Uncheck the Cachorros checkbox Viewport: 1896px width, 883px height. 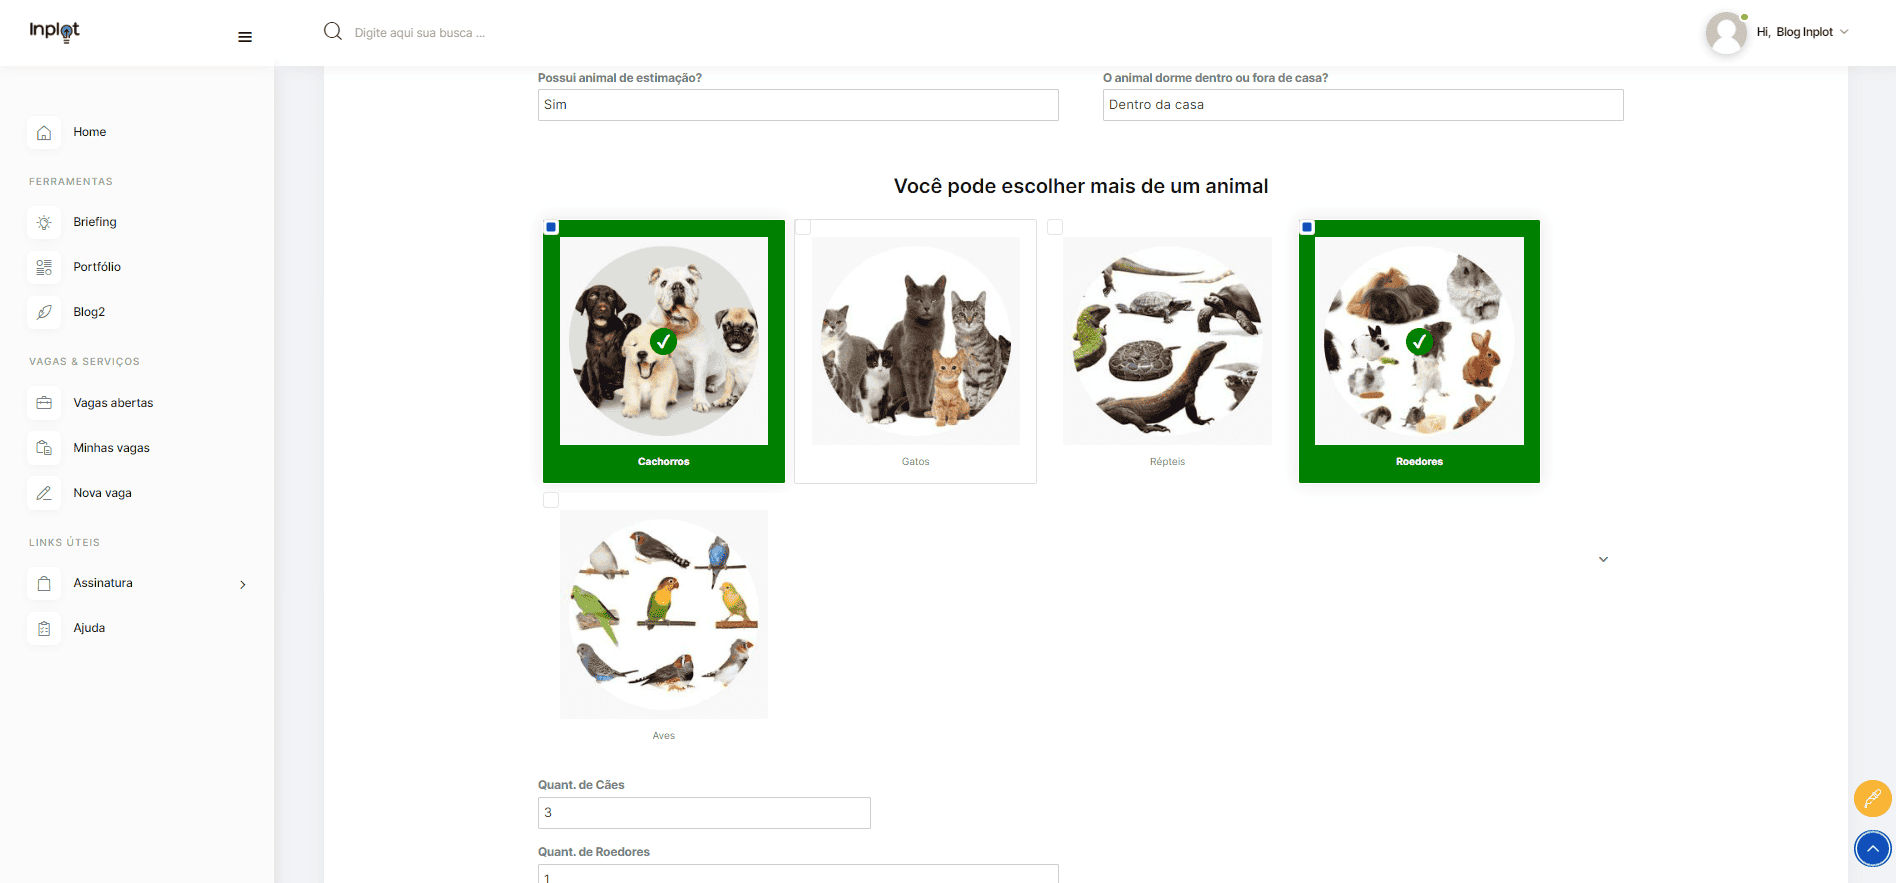(x=551, y=227)
